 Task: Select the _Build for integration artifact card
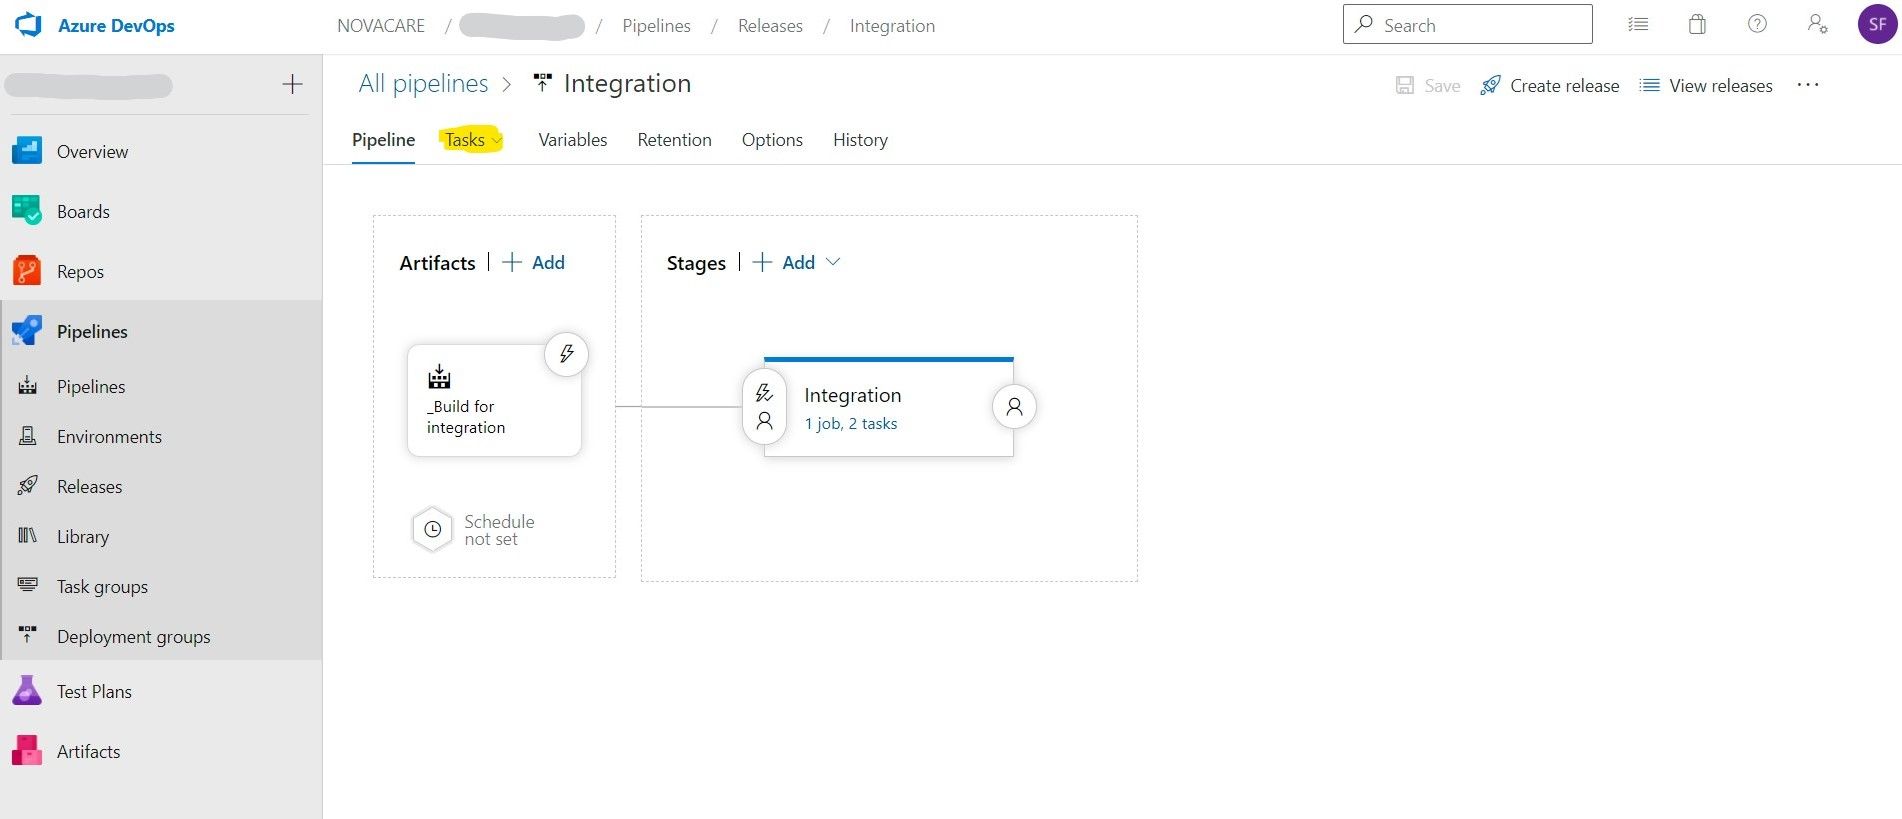[494, 400]
